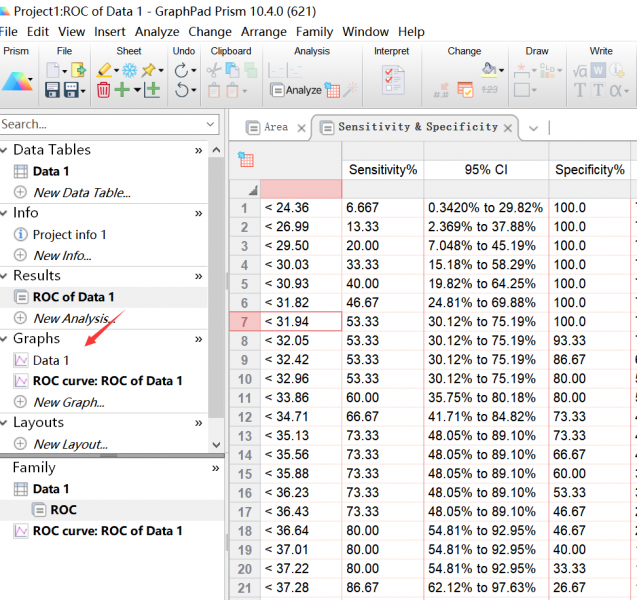Screen dimensions: 637x600
Task: Open the File menu
Action: [x=9, y=32]
